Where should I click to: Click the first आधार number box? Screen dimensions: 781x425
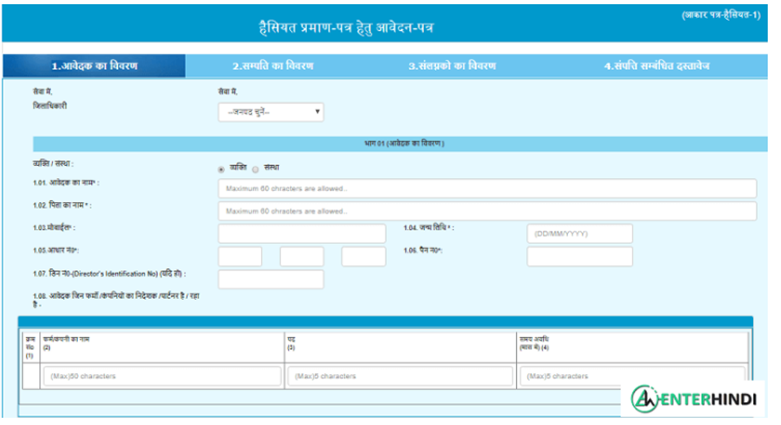(x=240, y=257)
